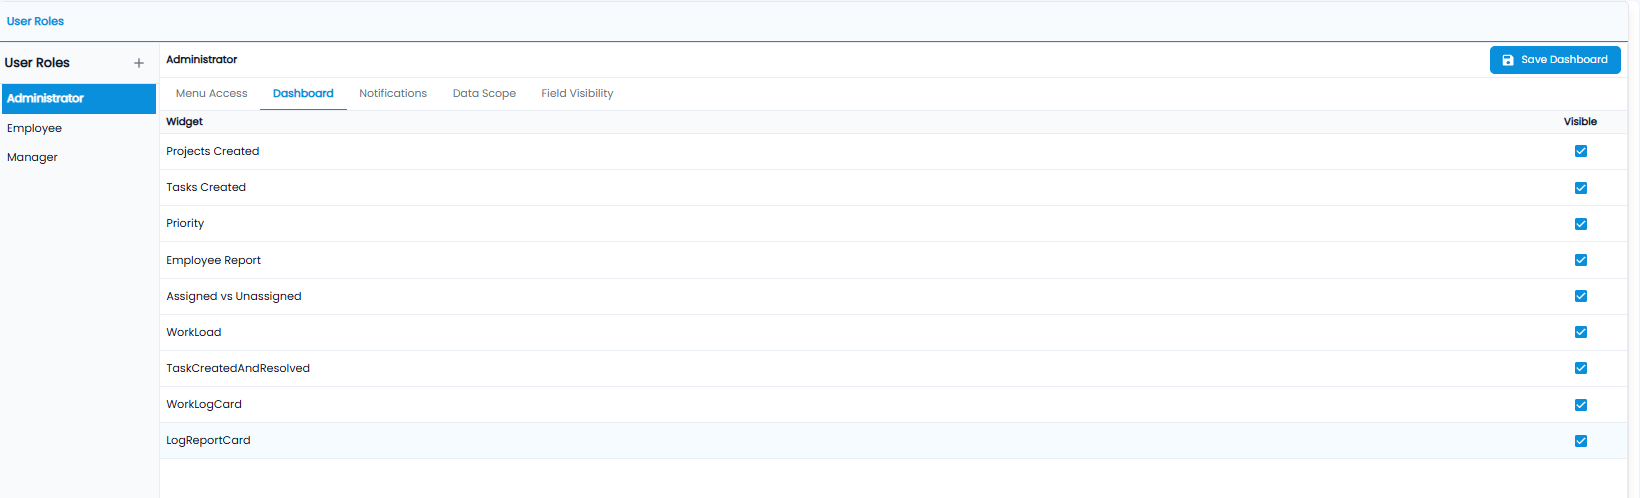
Task: Click the LogReportCard widget name
Action: coord(208,440)
